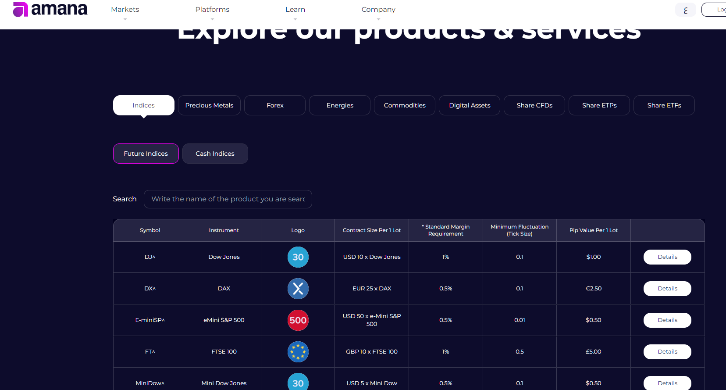The height and width of the screenshot is (390, 726).
Task: Open Details for DAX row
Action: point(667,289)
